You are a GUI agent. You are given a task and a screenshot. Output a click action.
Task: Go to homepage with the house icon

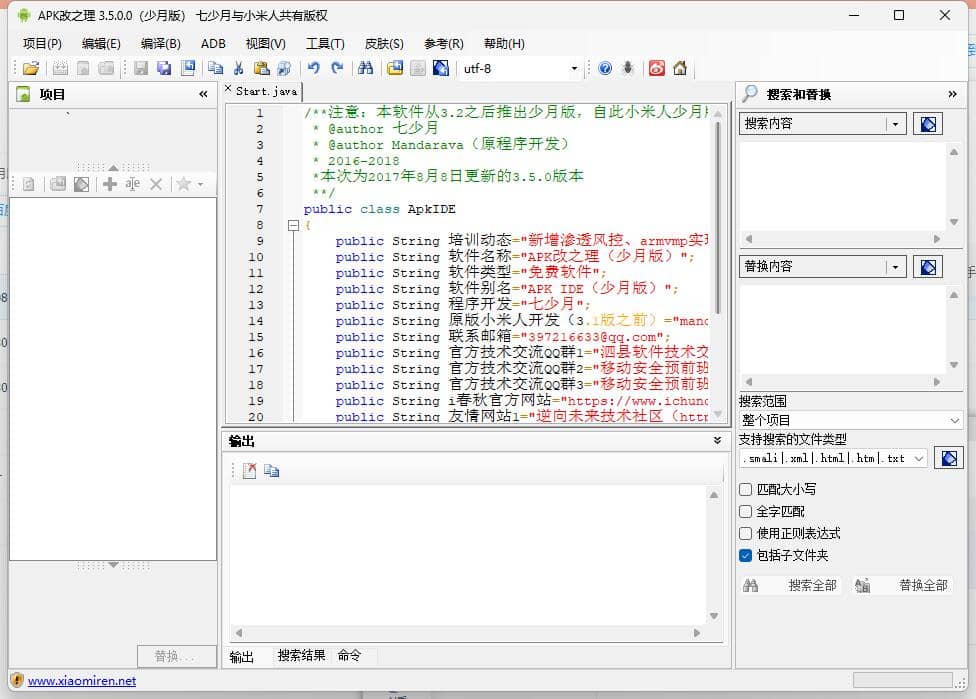[x=681, y=68]
